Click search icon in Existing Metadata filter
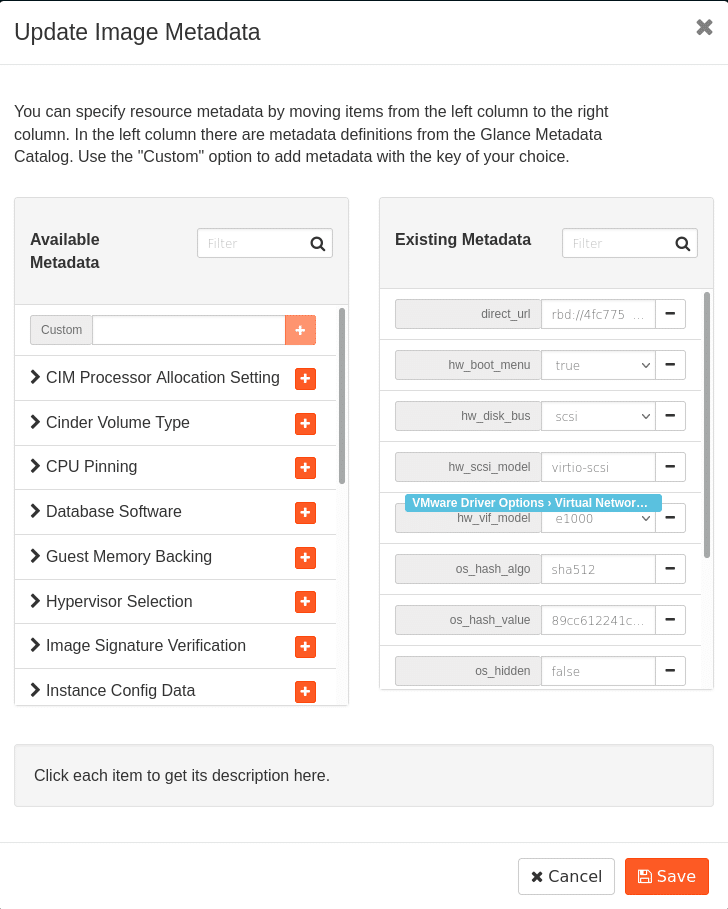Image resolution: width=728 pixels, height=909 pixels. [x=683, y=243]
